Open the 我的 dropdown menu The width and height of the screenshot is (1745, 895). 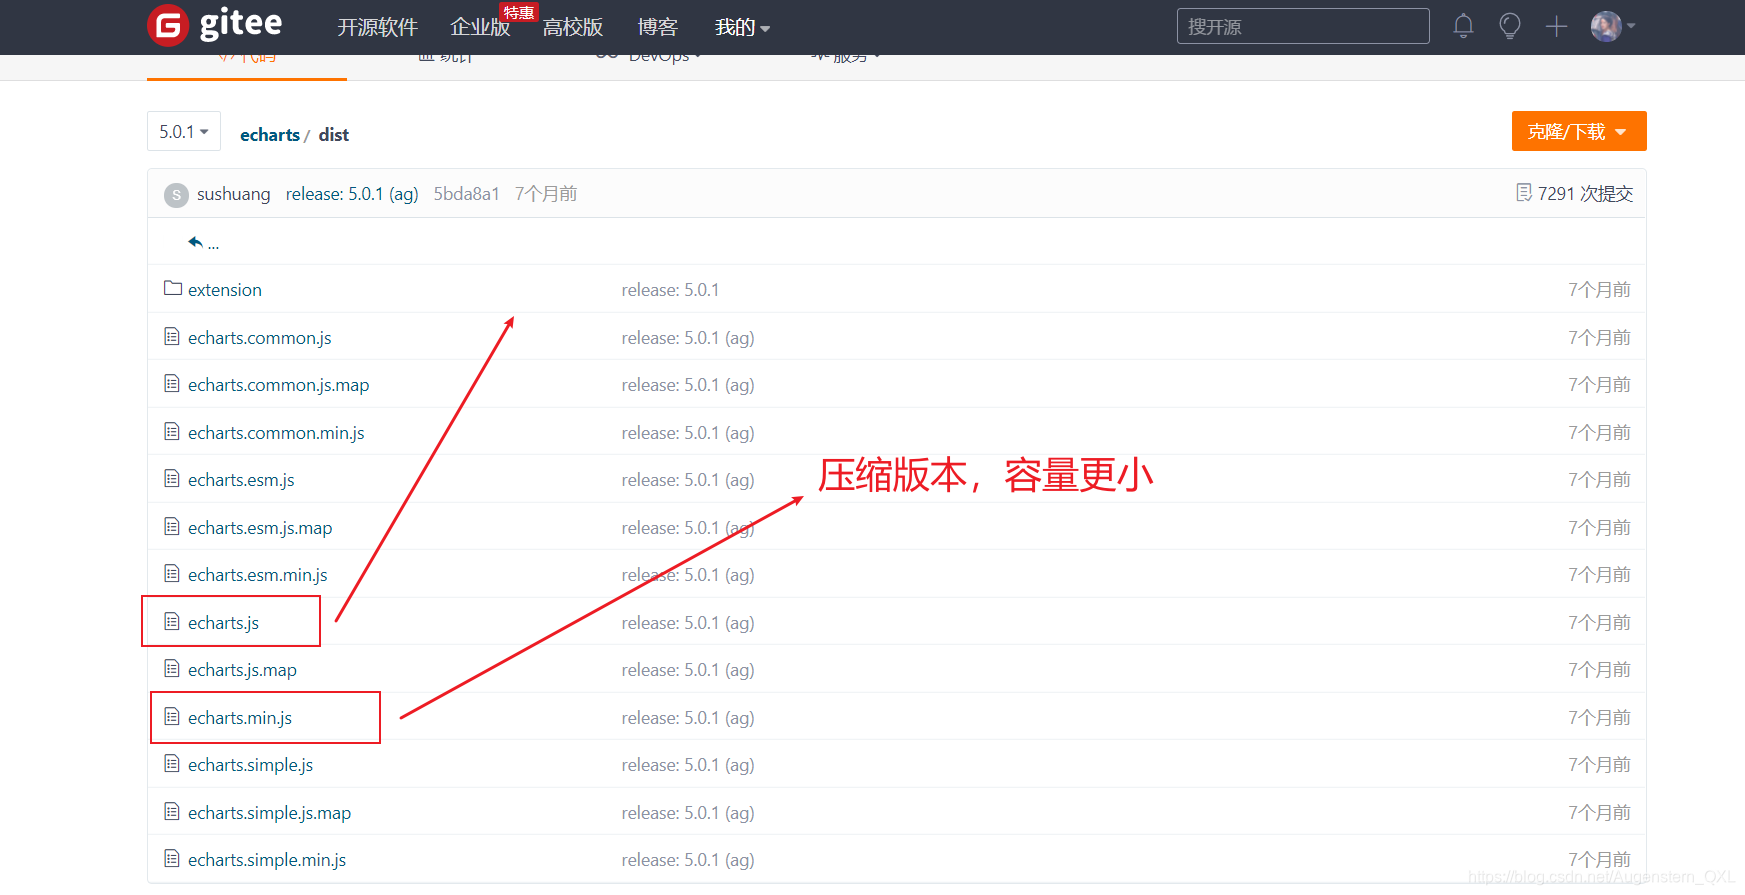pos(742,27)
